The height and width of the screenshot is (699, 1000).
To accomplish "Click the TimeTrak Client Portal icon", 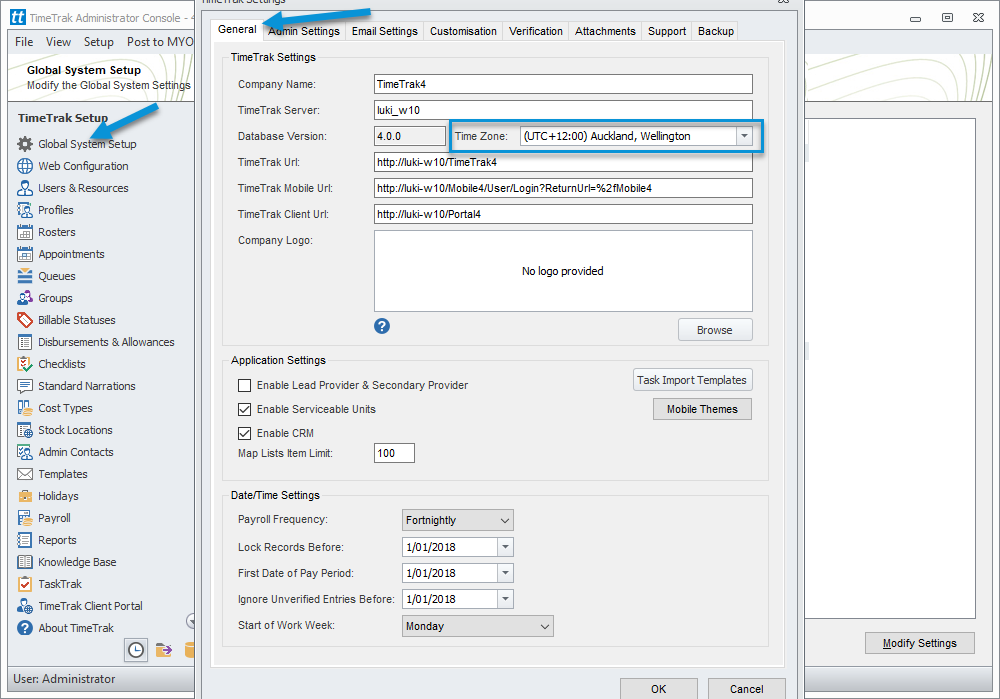I will coord(25,606).
